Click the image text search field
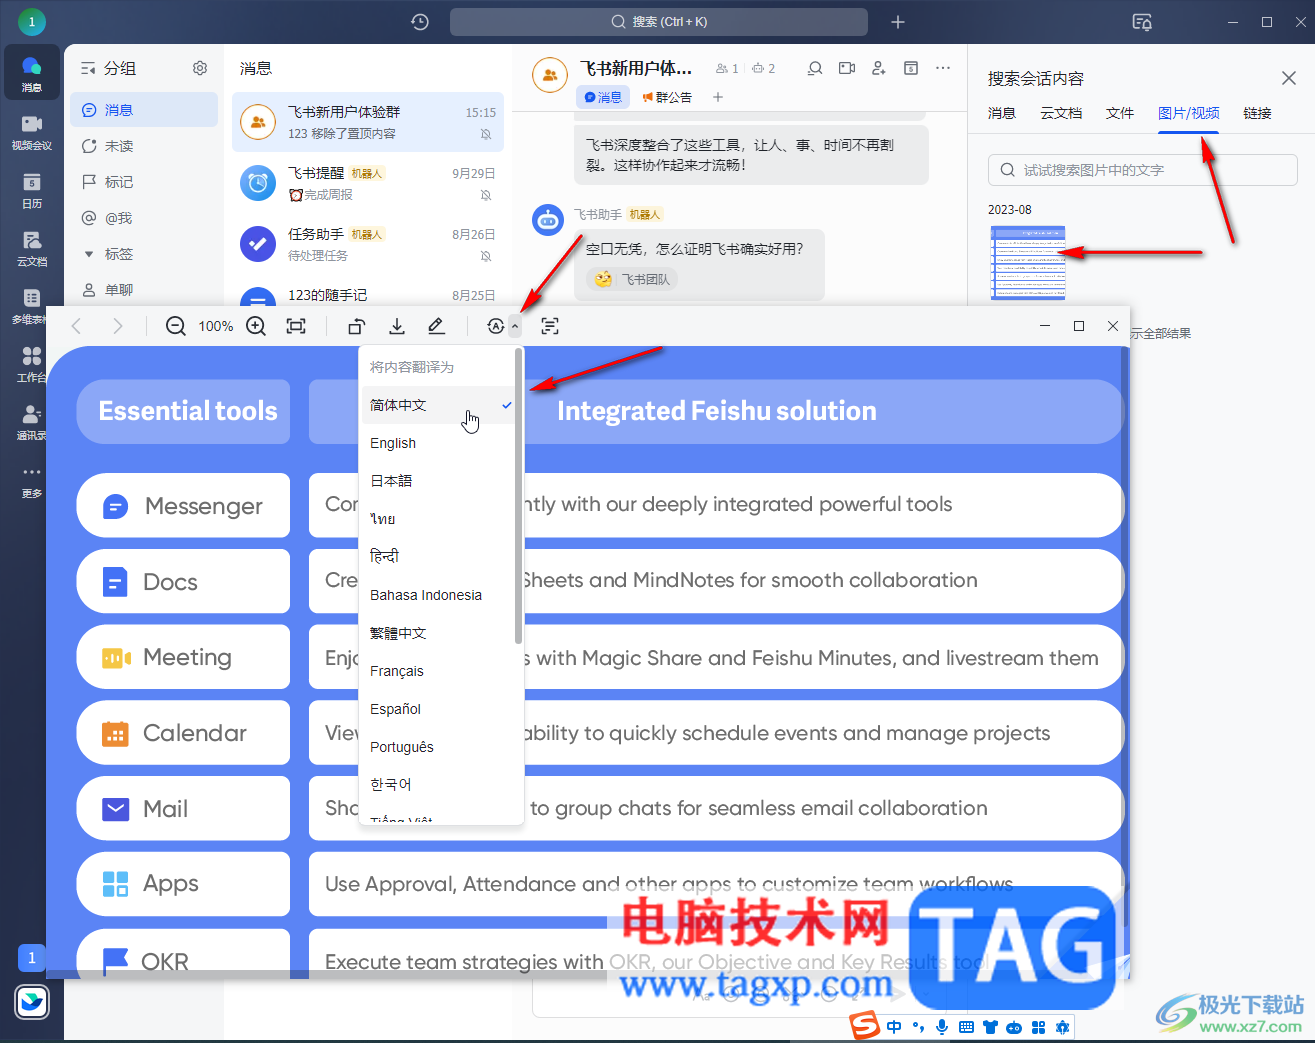The height and width of the screenshot is (1043, 1315). pyautogui.click(x=1143, y=170)
